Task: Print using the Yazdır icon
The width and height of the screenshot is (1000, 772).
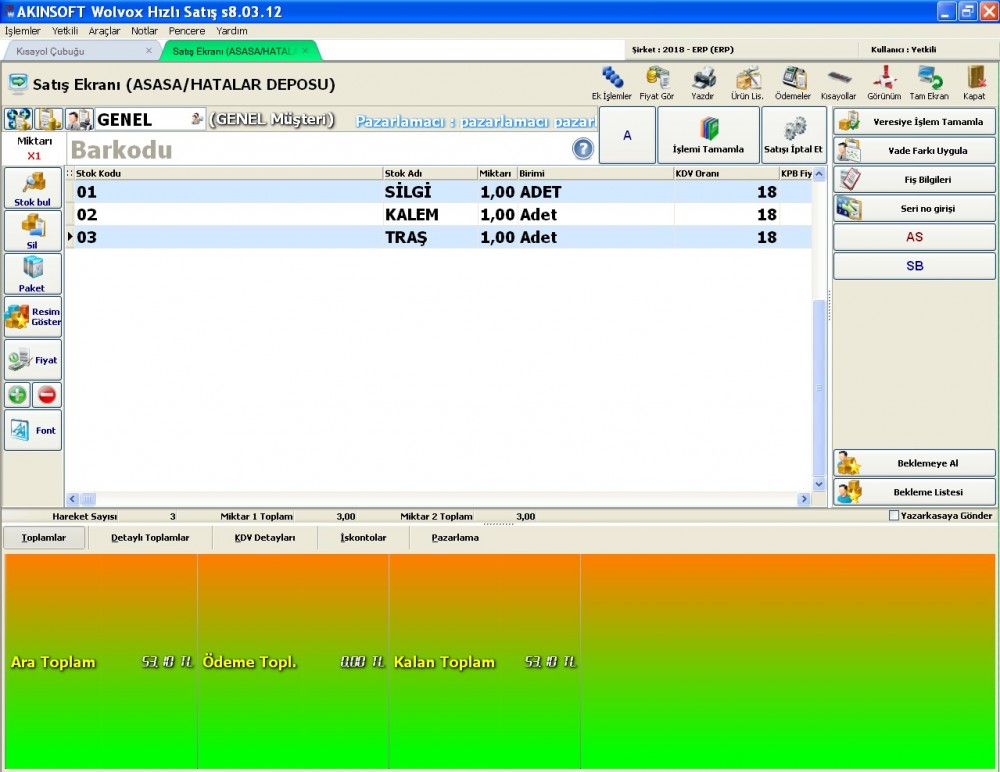Action: pos(702,84)
